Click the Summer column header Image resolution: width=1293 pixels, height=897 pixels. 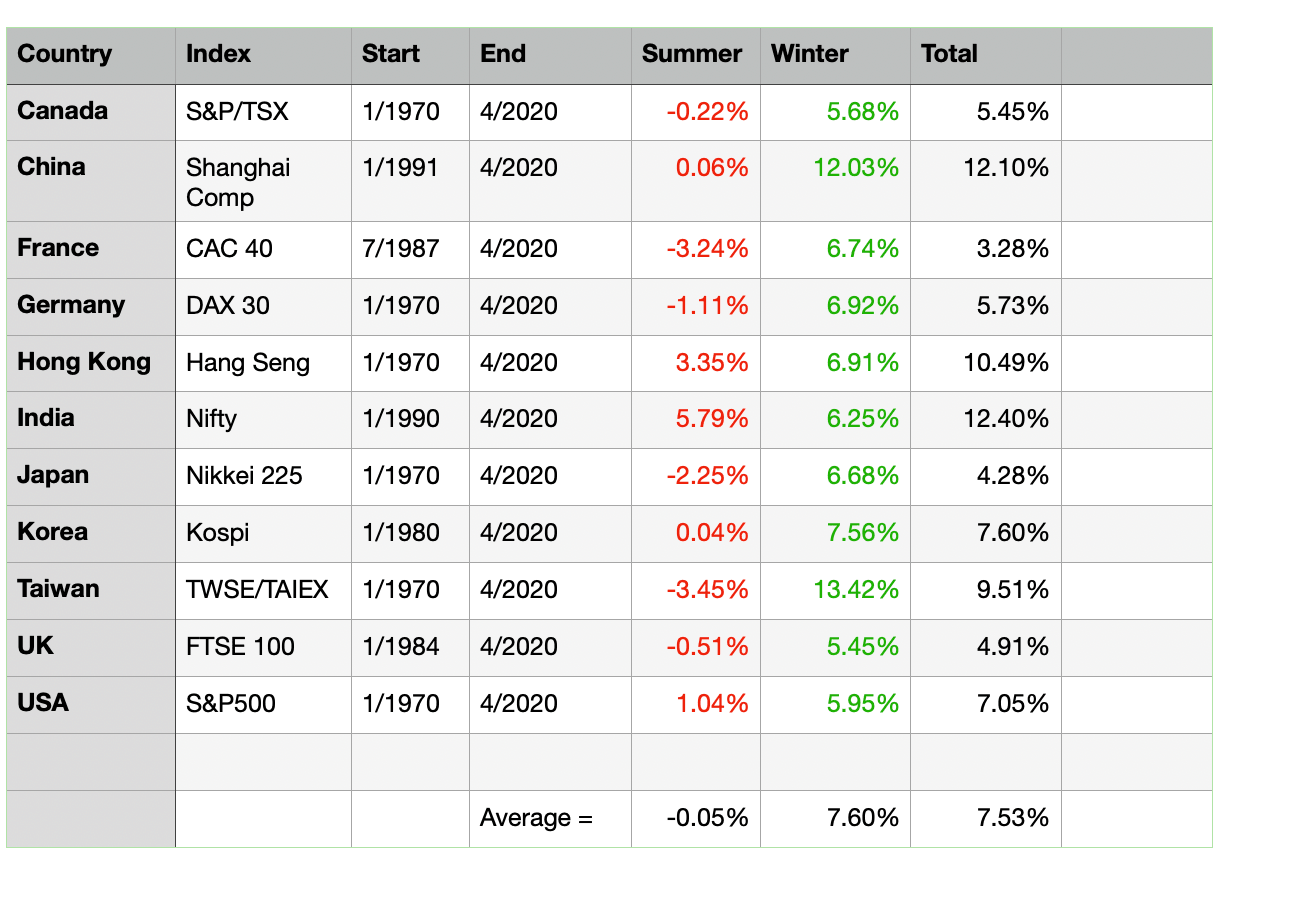692,54
